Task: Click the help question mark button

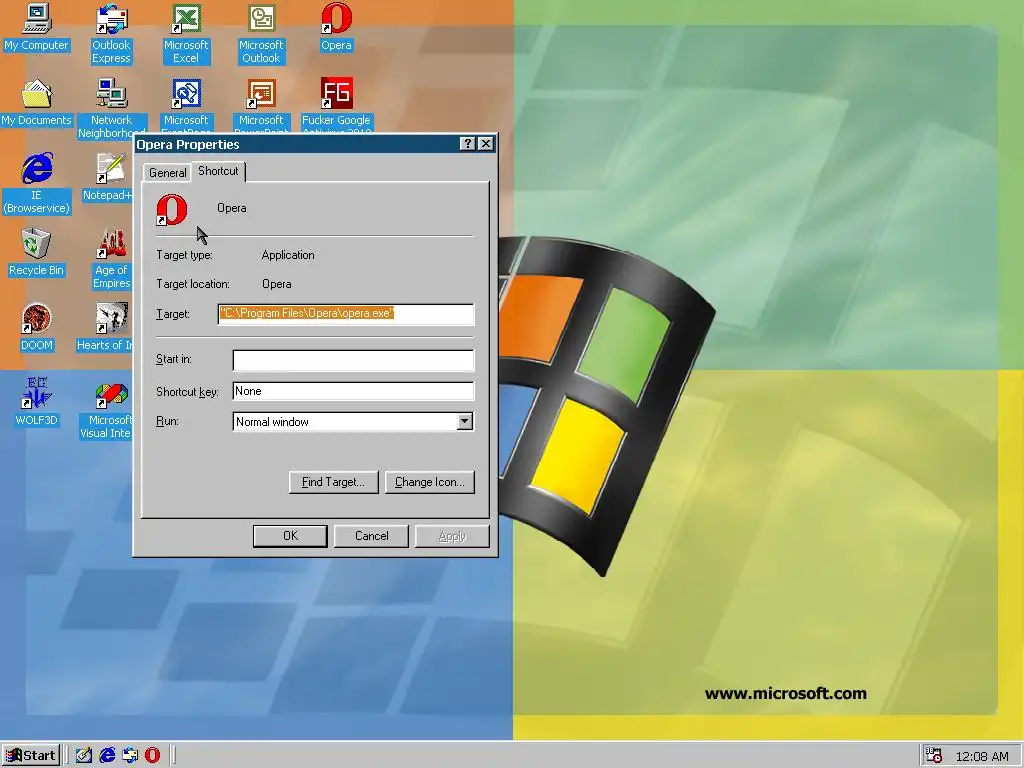Action: tap(467, 144)
